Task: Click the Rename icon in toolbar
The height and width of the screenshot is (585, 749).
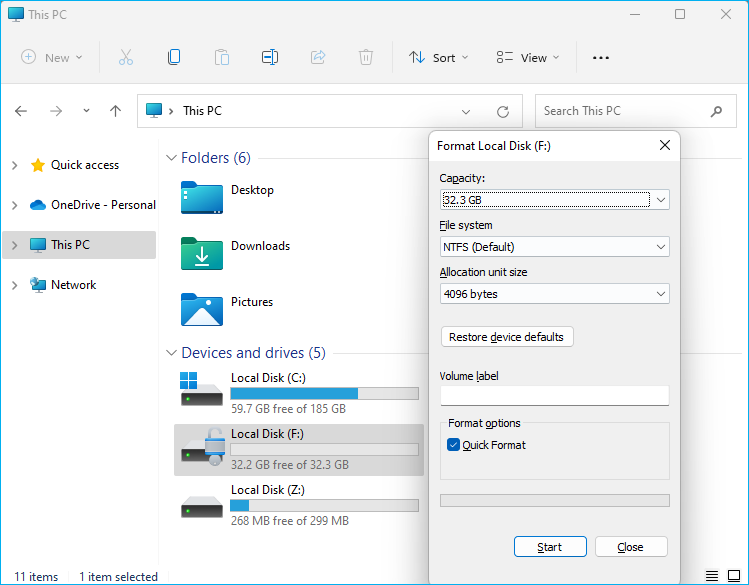Action: point(269,57)
